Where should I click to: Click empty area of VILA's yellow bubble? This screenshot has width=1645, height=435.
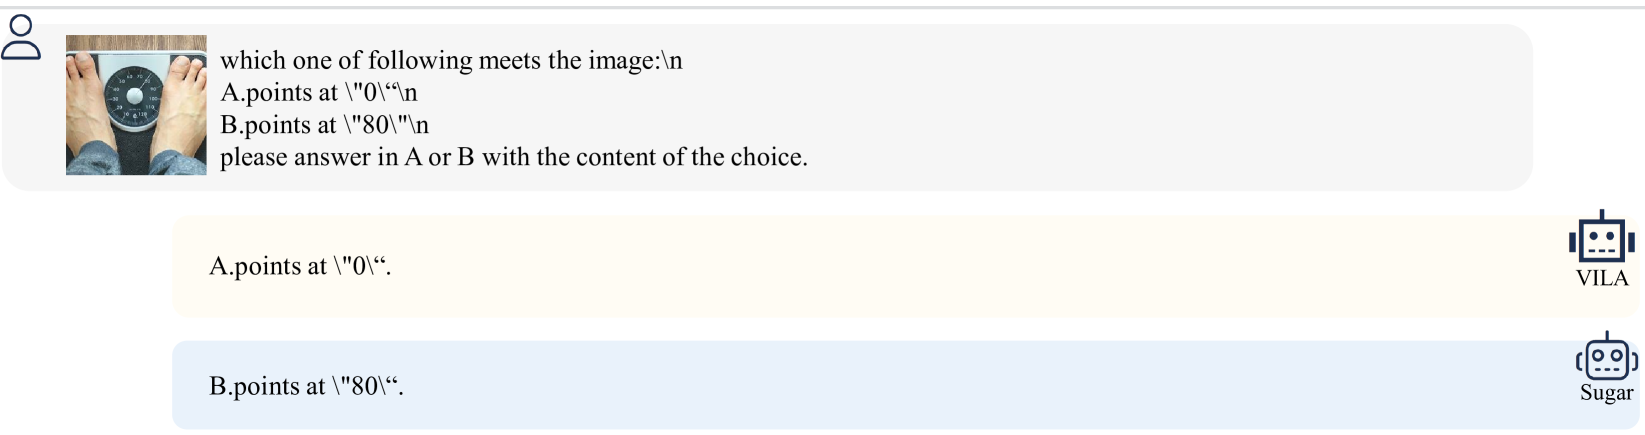pyautogui.click(x=900, y=267)
